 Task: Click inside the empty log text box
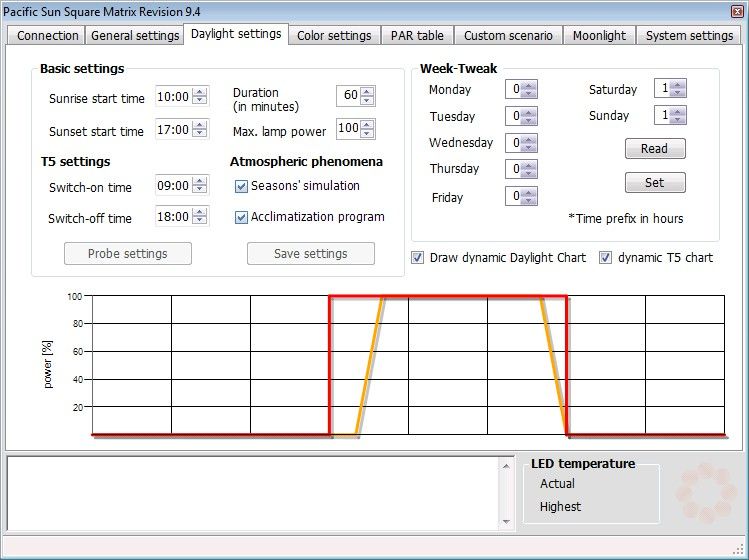pyautogui.click(x=253, y=493)
